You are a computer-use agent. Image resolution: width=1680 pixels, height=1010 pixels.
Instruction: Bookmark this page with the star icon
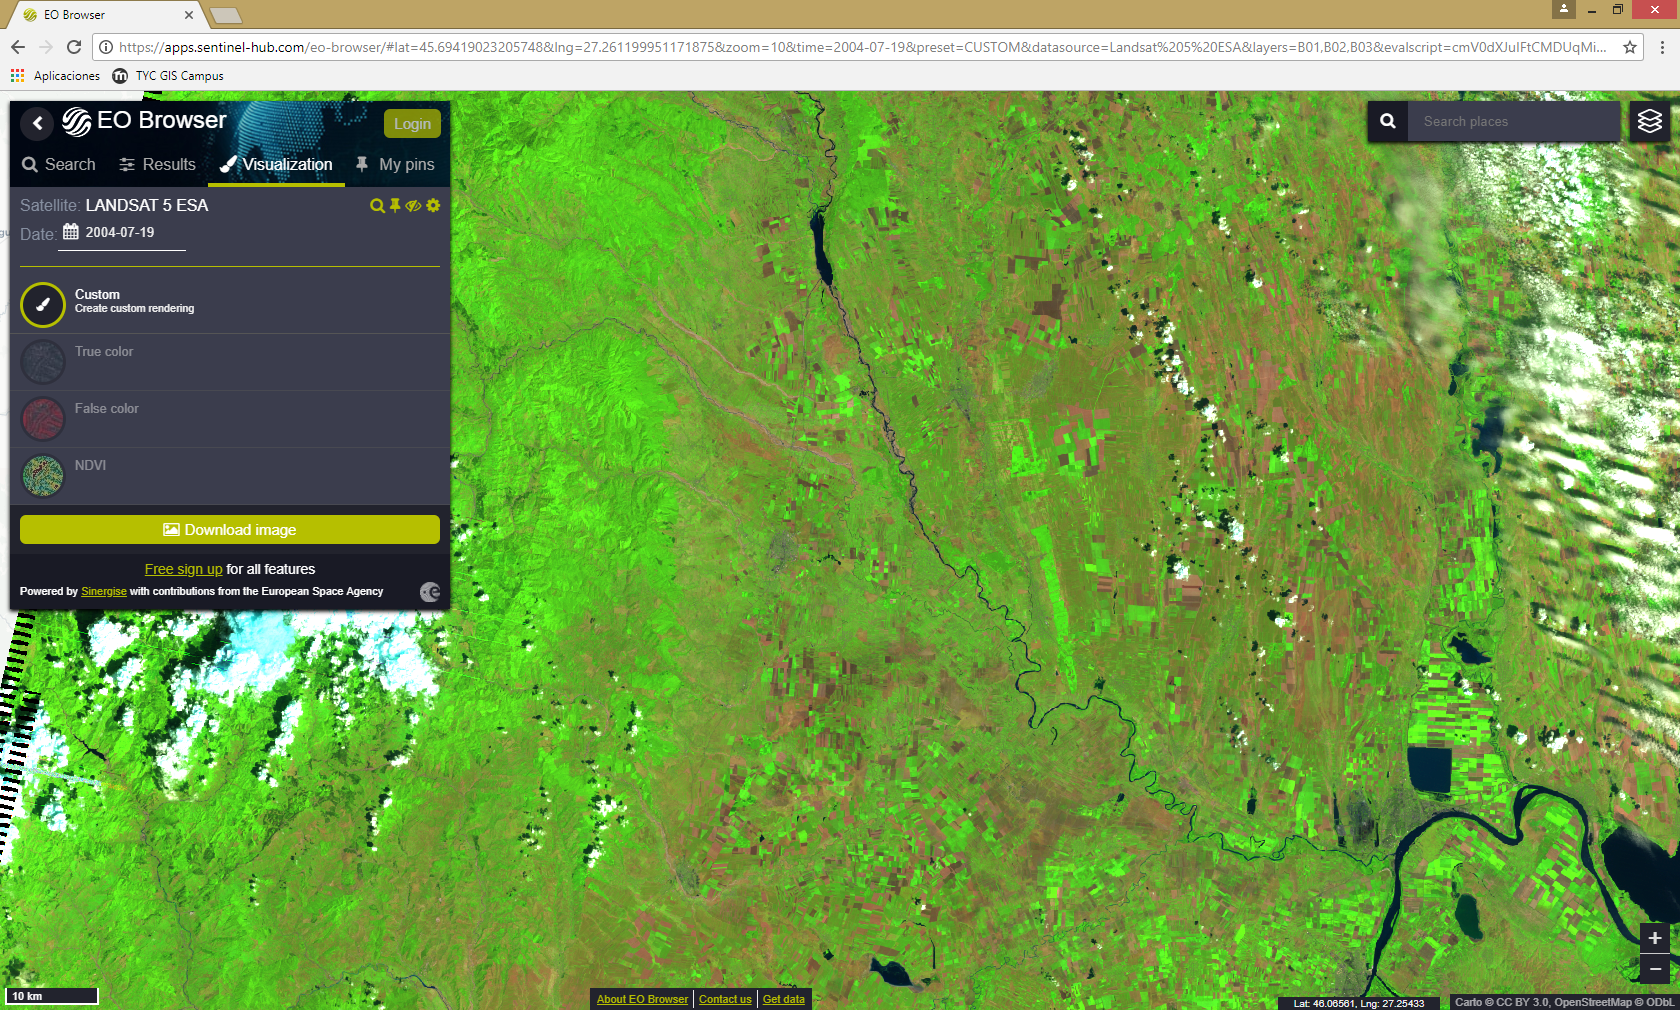tap(1629, 47)
